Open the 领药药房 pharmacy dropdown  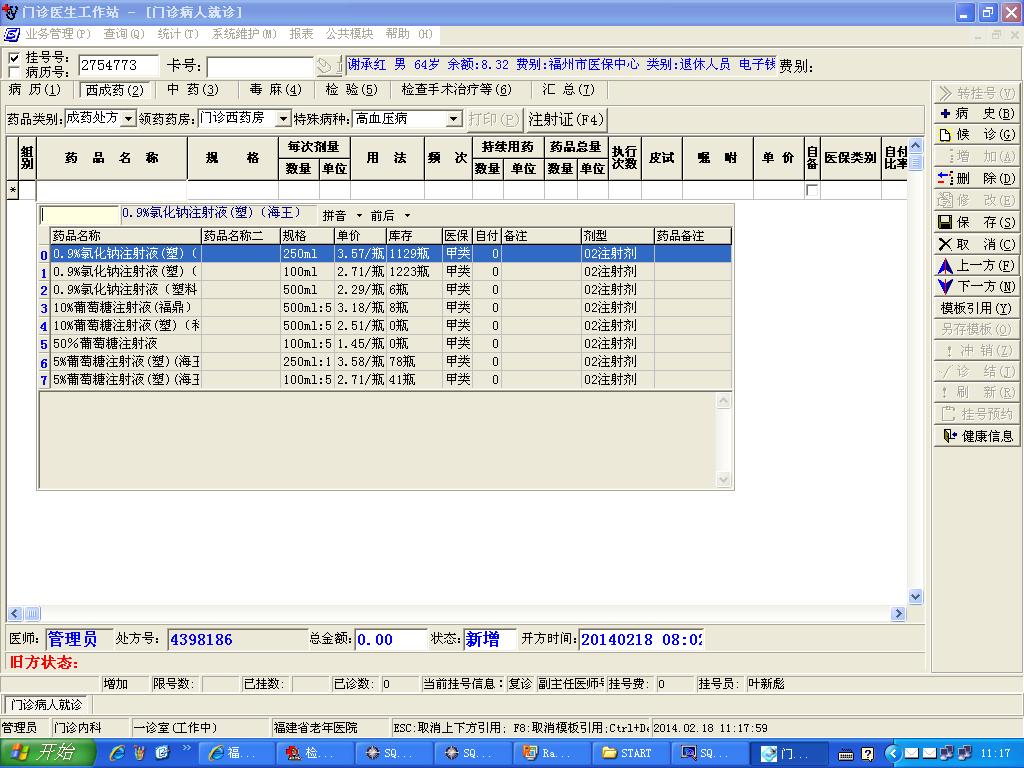pos(282,119)
